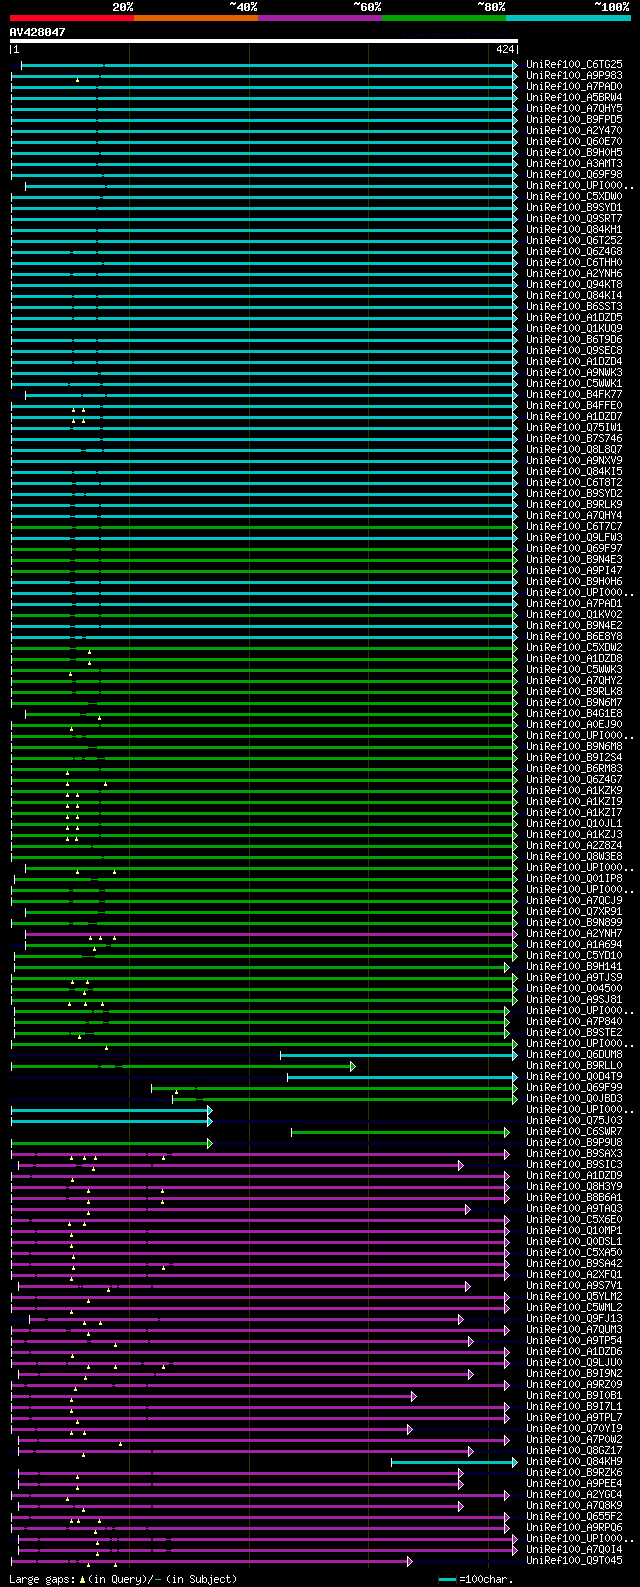Open hit UniRef100_A5BRW4
Screen dimensions: 640x1587
574,97
